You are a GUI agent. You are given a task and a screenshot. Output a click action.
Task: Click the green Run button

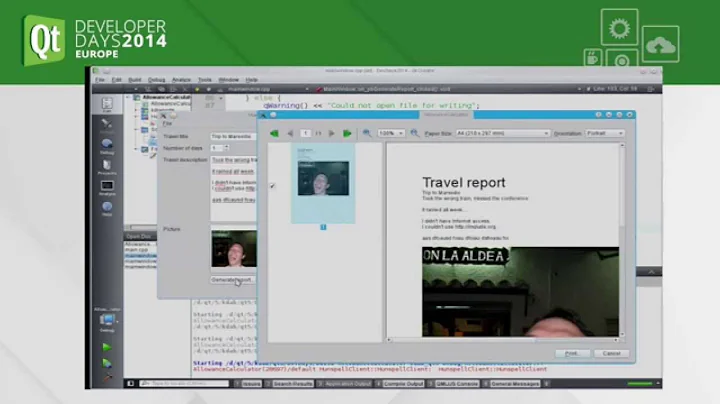click(x=107, y=347)
